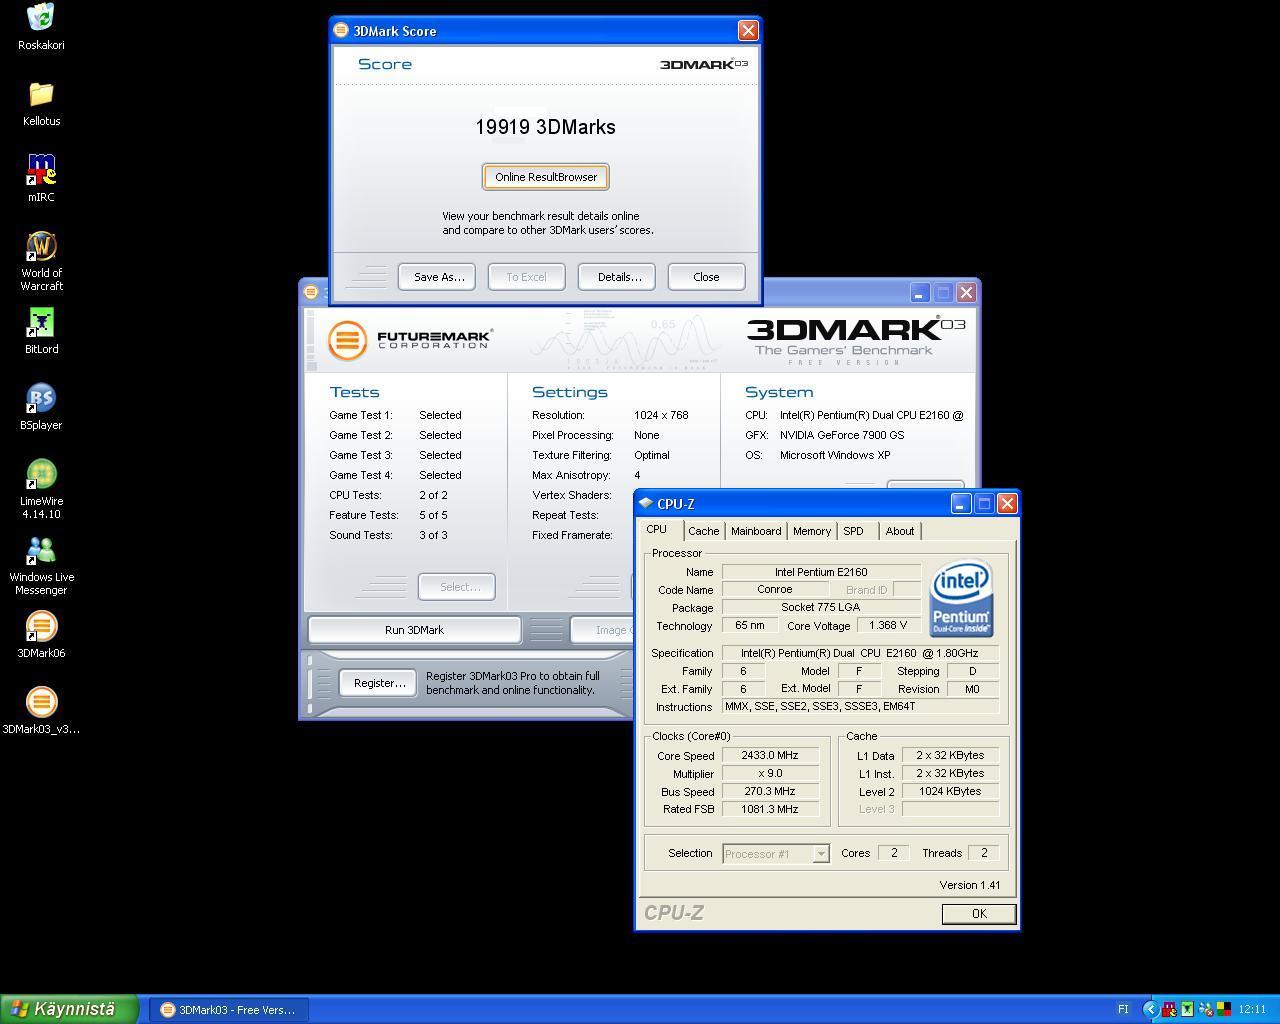1280x1024 pixels.
Task: Open the Memory tab in CPU-Z
Action: (812, 531)
